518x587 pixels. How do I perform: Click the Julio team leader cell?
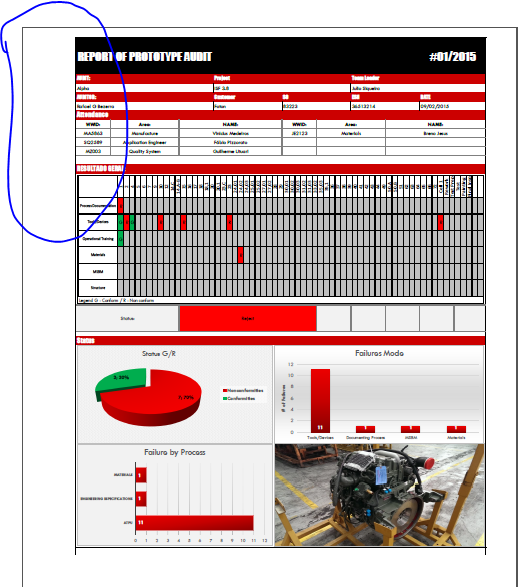[417, 88]
